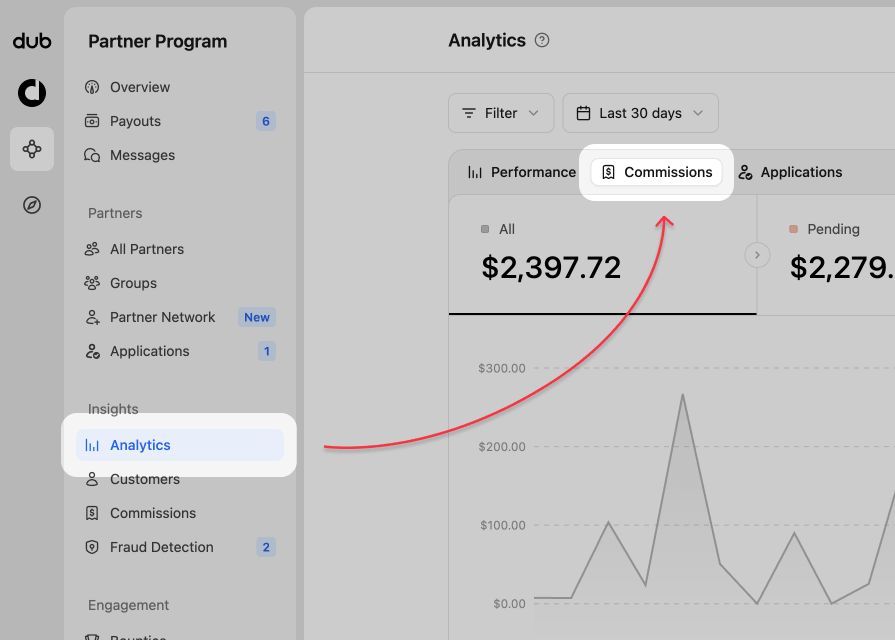895x640 pixels.
Task: Click the Groups icon
Action: click(x=92, y=283)
